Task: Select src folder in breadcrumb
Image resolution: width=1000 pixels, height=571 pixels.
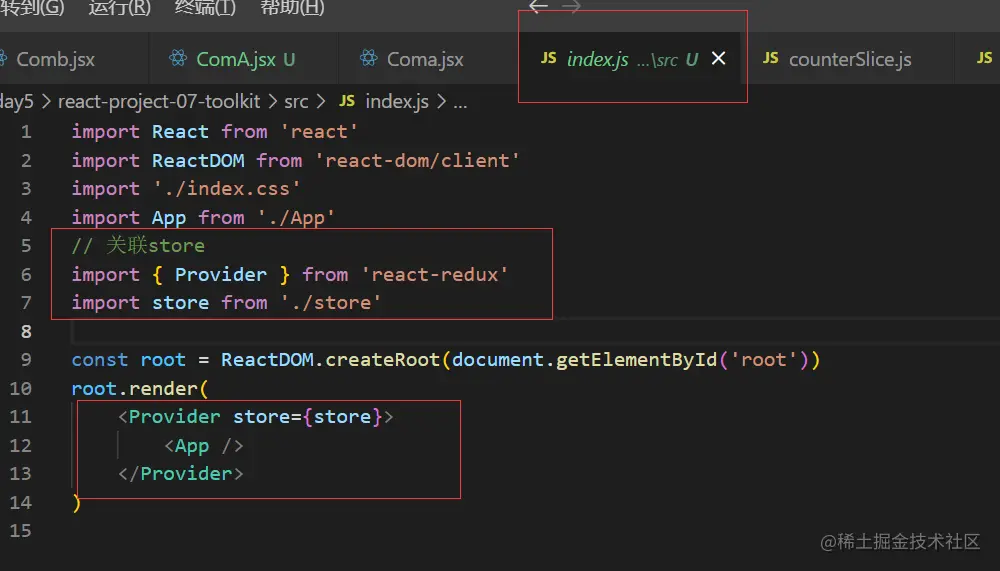Action: [296, 101]
